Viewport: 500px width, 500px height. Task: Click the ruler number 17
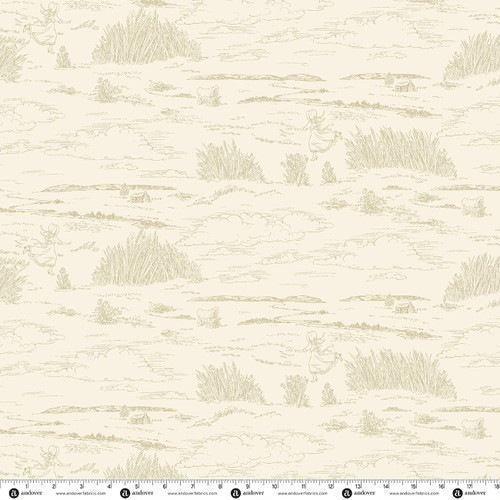[469, 486]
